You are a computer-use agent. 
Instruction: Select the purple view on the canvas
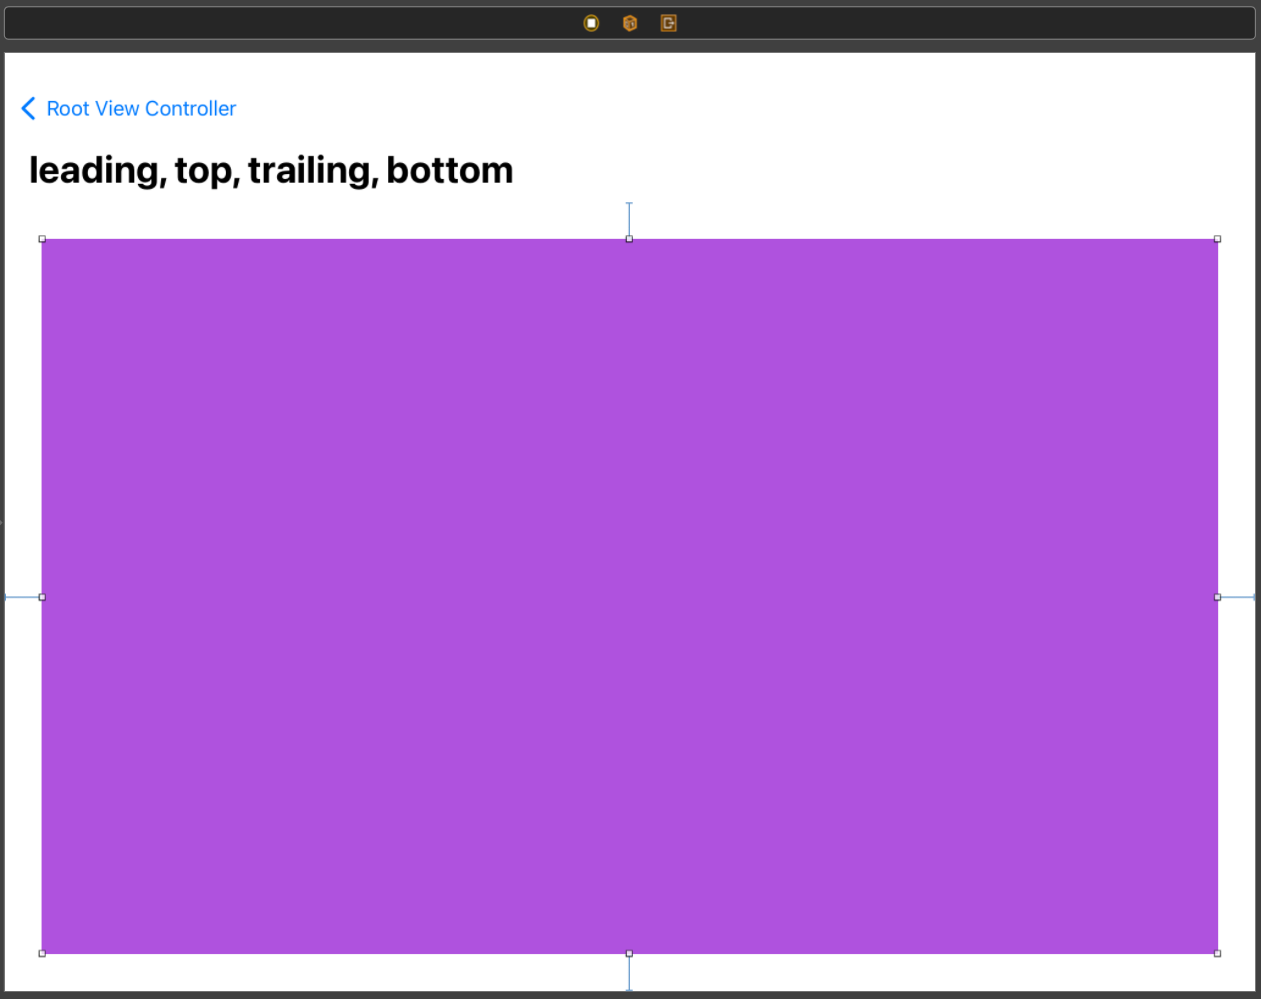630,596
